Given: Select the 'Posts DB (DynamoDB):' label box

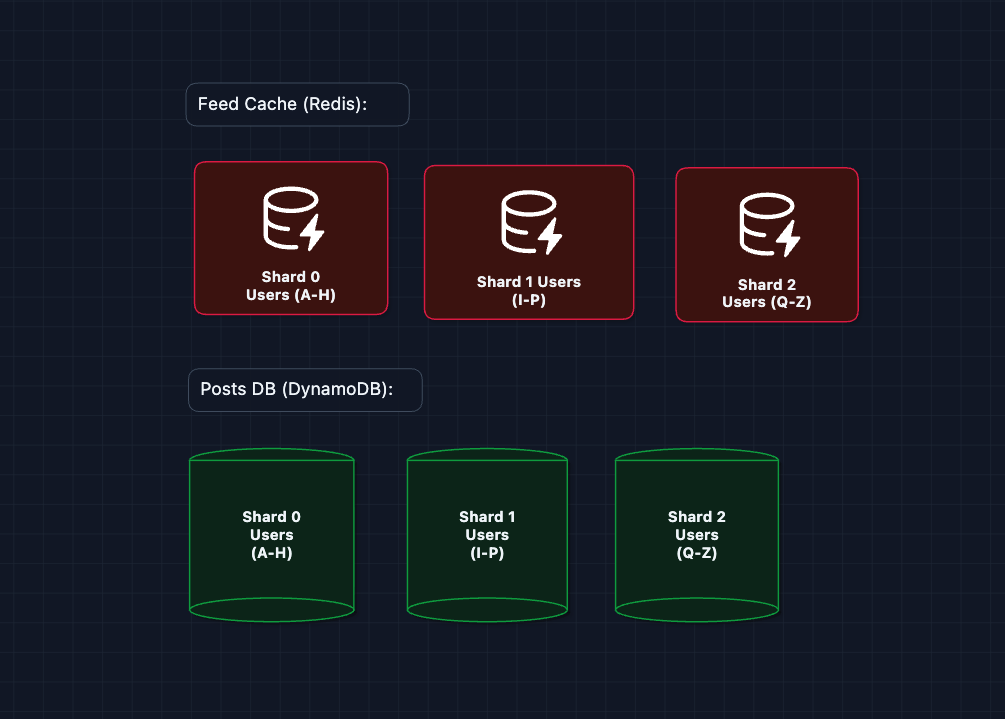Looking at the screenshot, I should 305,390.
